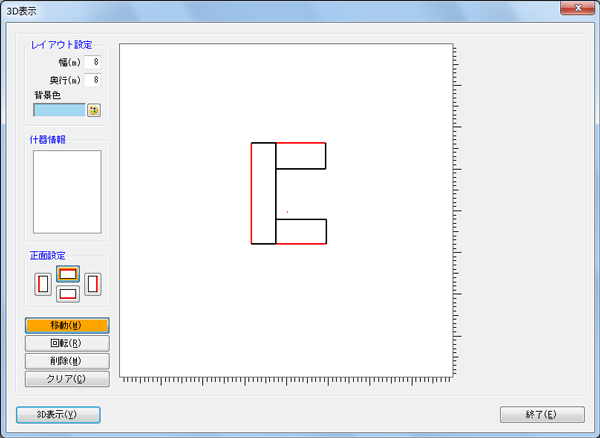Click the 幅(m) width input field
Image resolution: width=600 pixels, height=438 pixels.
click(x=92, y=62)
